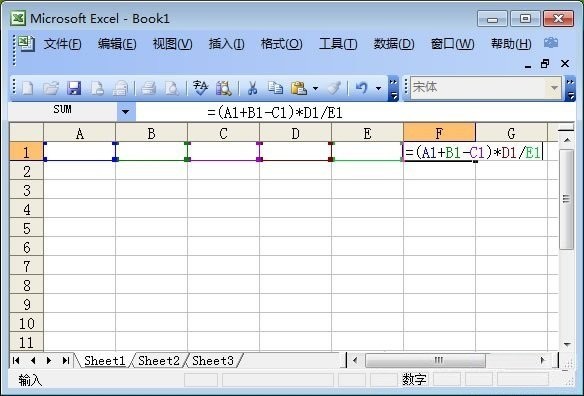Screen dimensions: 584x396
Task: Click vertical scrollbar down arrow
Action: pyautogui.click(x=566, y=344)
